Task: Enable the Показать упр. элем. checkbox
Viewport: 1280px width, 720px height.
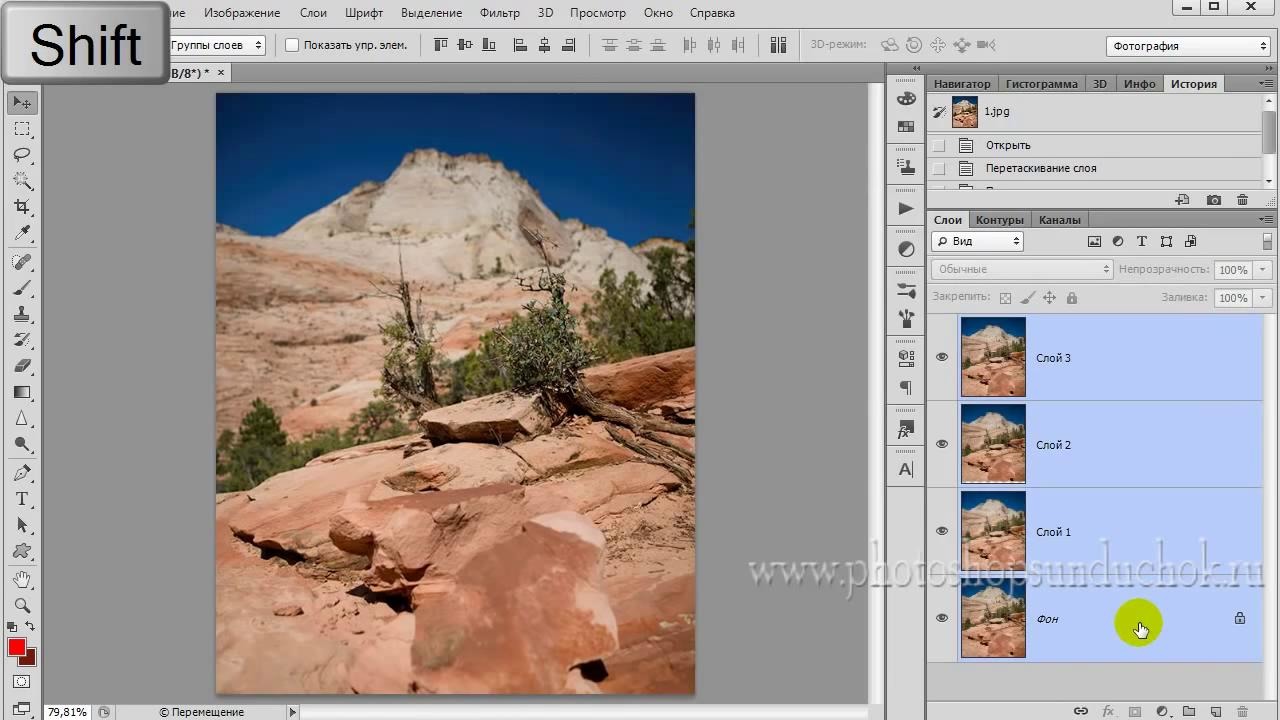Action: pos(292,45)
